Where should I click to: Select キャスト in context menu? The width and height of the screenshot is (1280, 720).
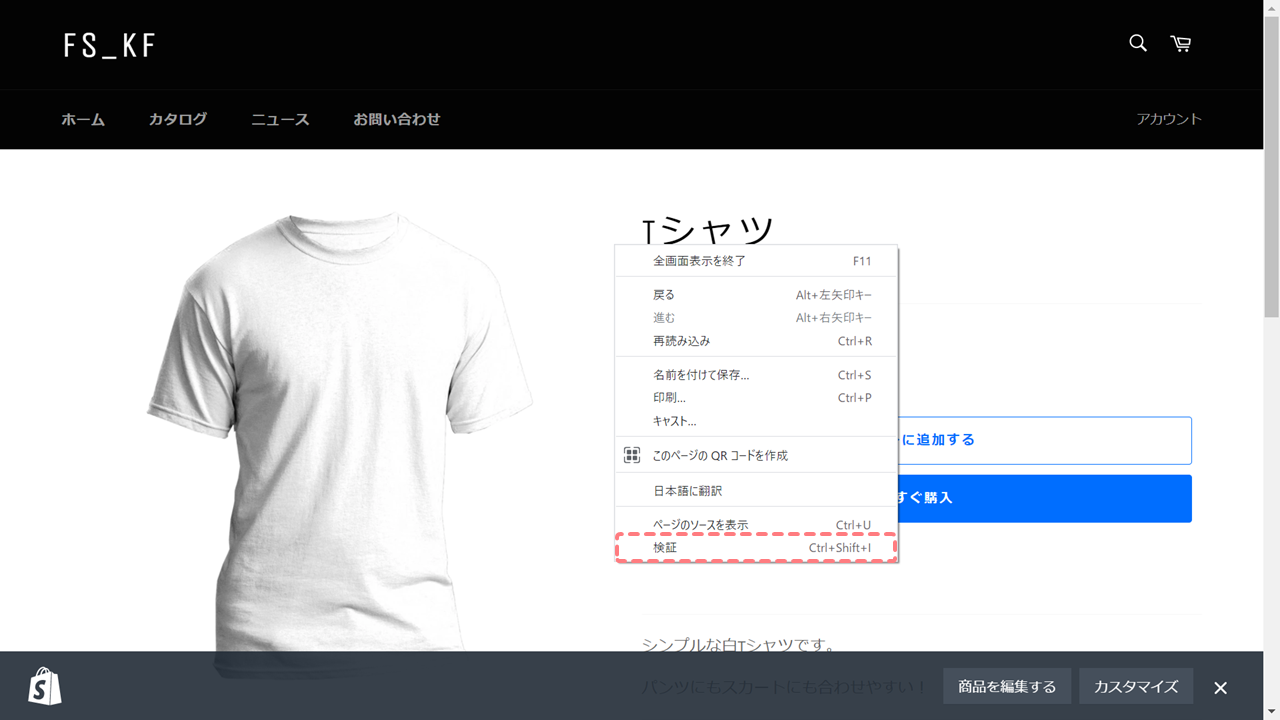[757, 421]
